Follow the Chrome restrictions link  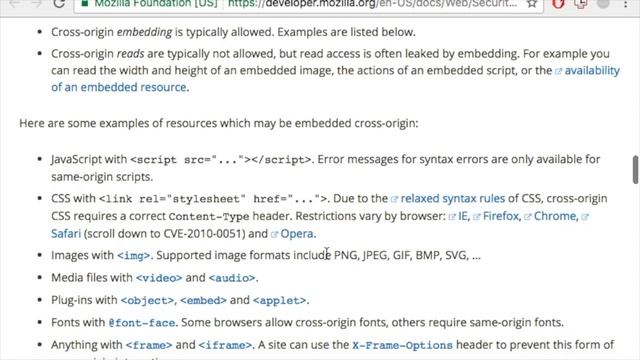click(x=555, y=216)
